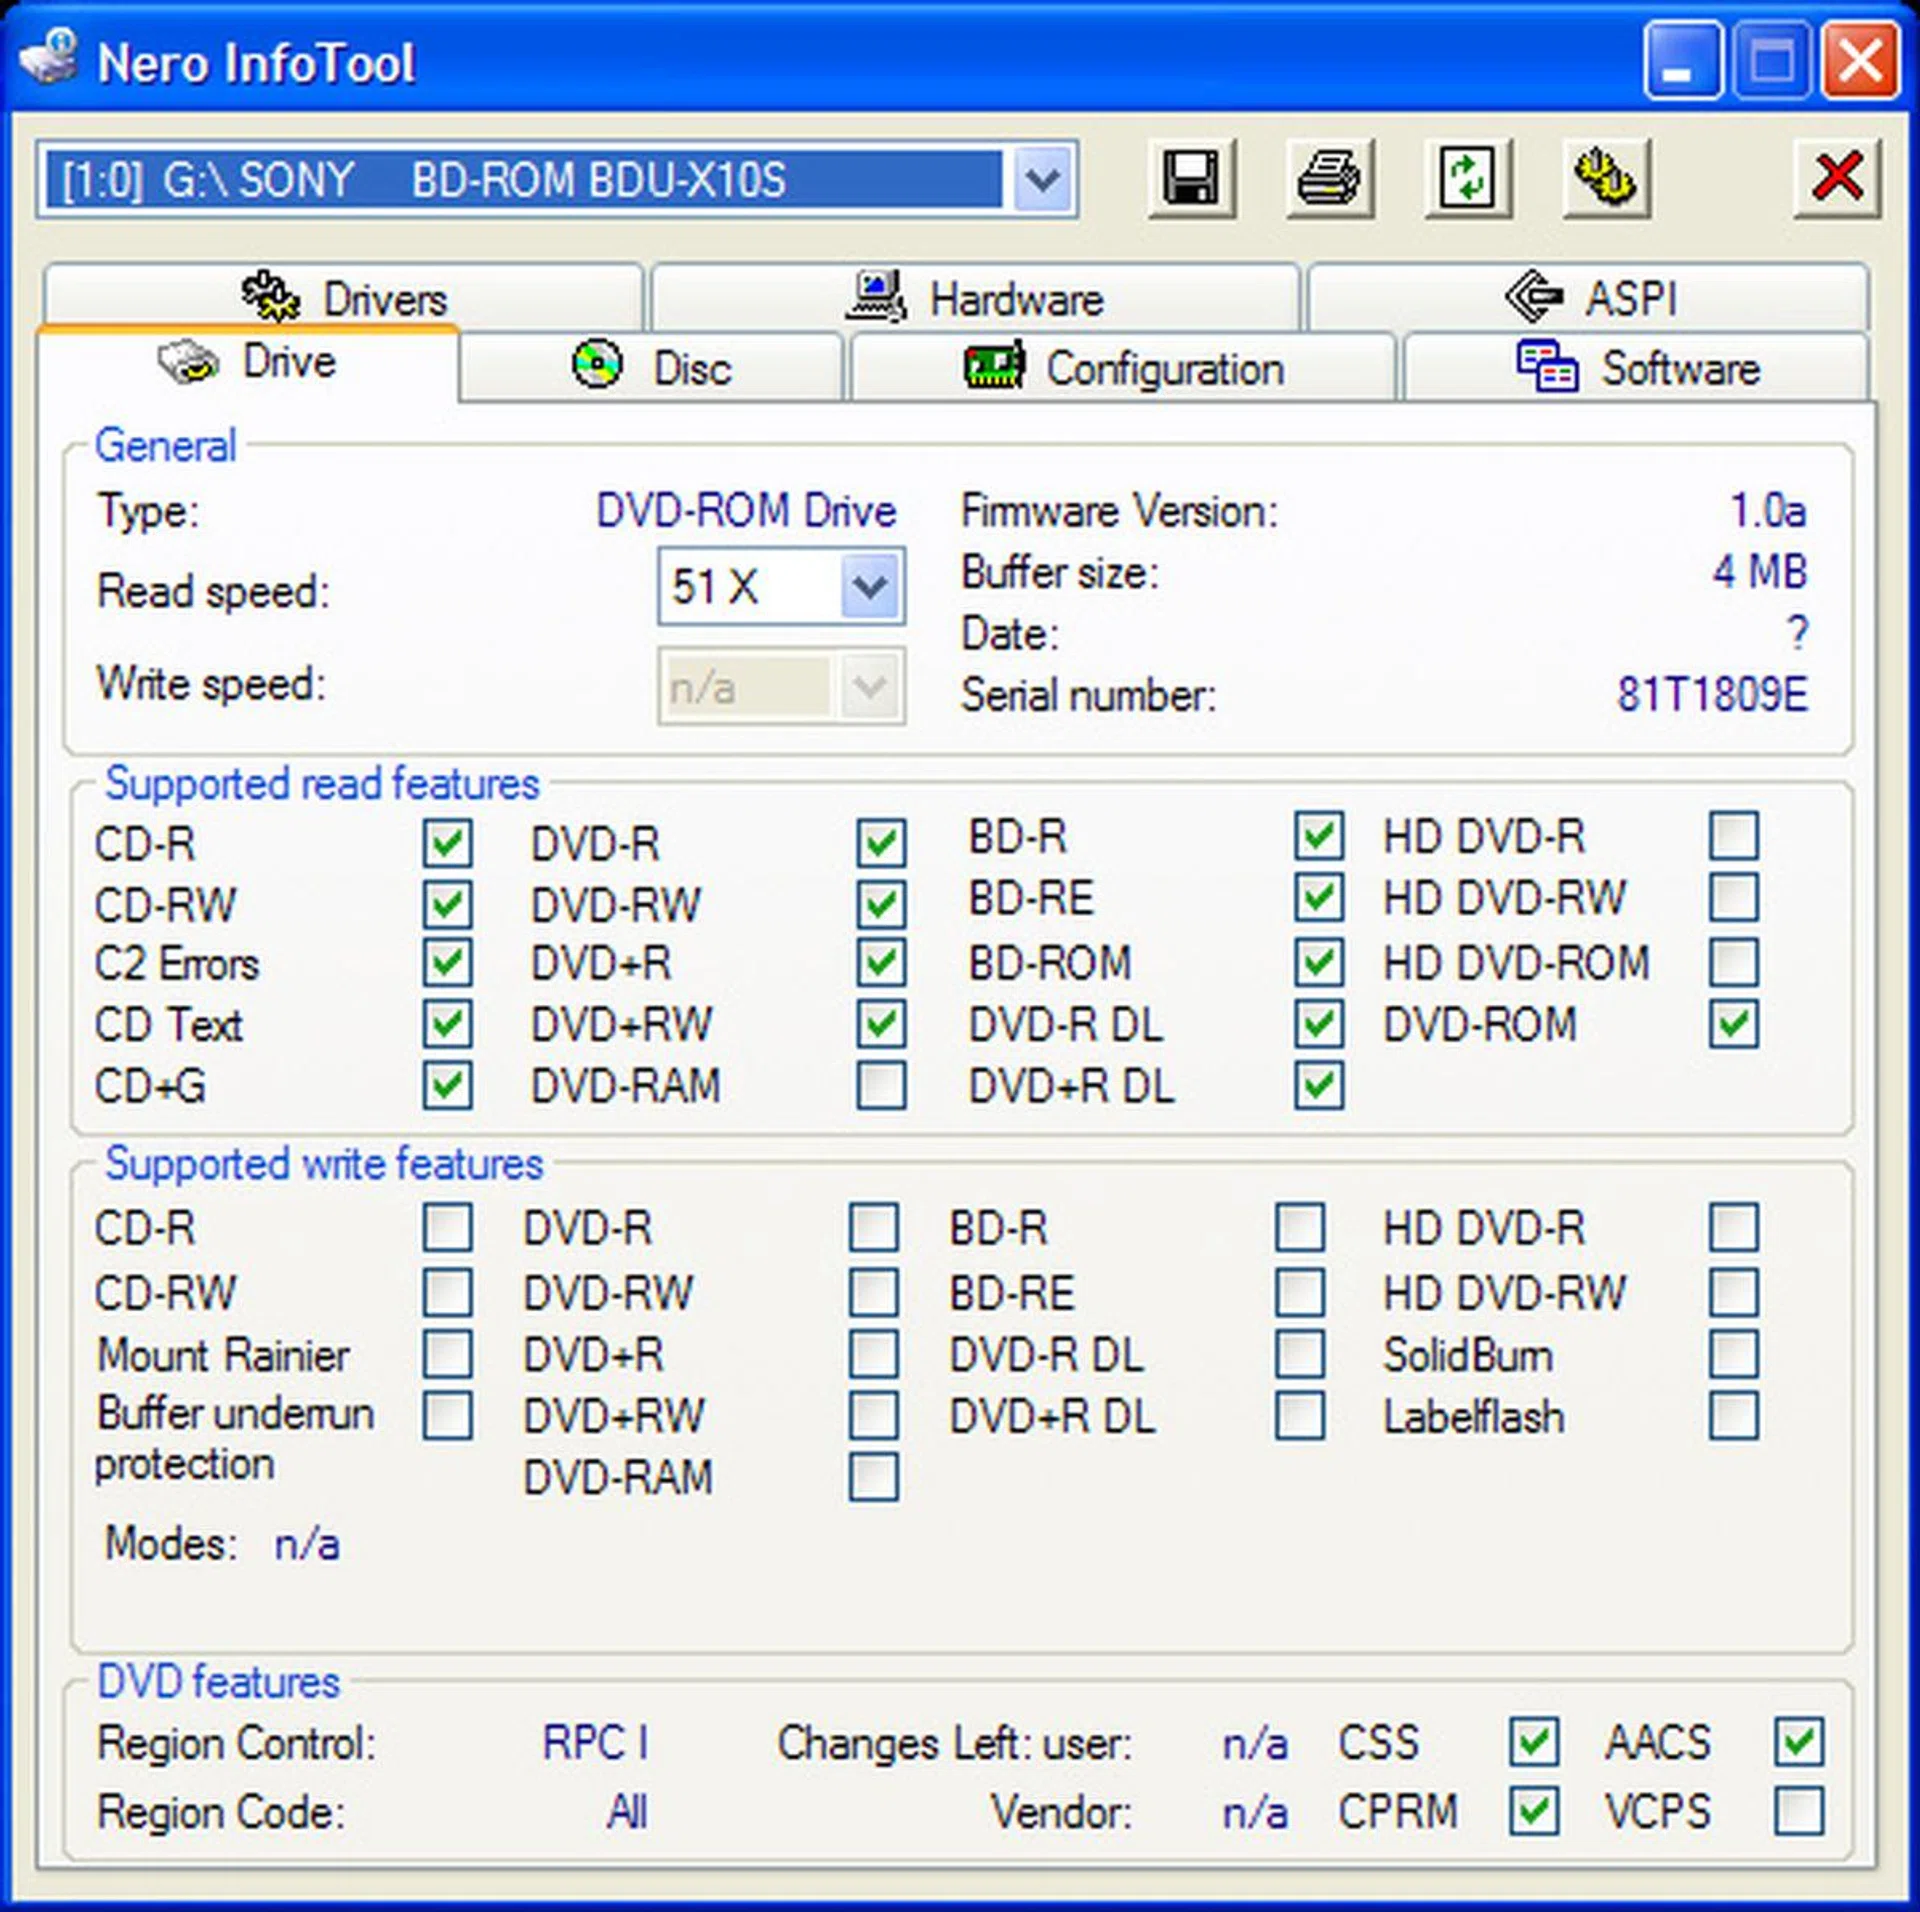The width and height of the screenshot is (1920, 1912).
Task: Open the drive selection dropdown
Action: 1041,180
